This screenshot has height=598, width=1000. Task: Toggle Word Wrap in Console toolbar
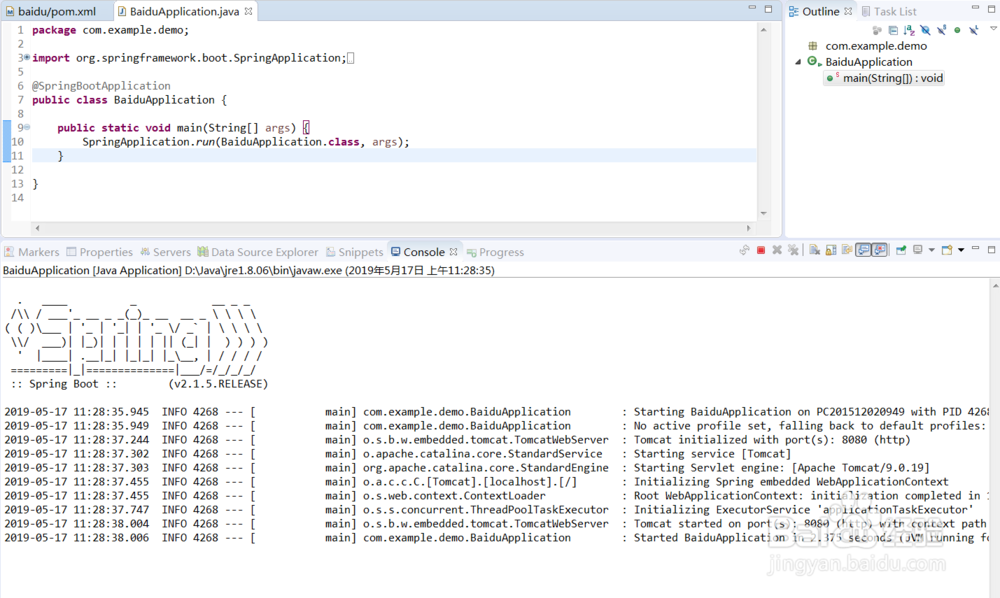[847, 249]
